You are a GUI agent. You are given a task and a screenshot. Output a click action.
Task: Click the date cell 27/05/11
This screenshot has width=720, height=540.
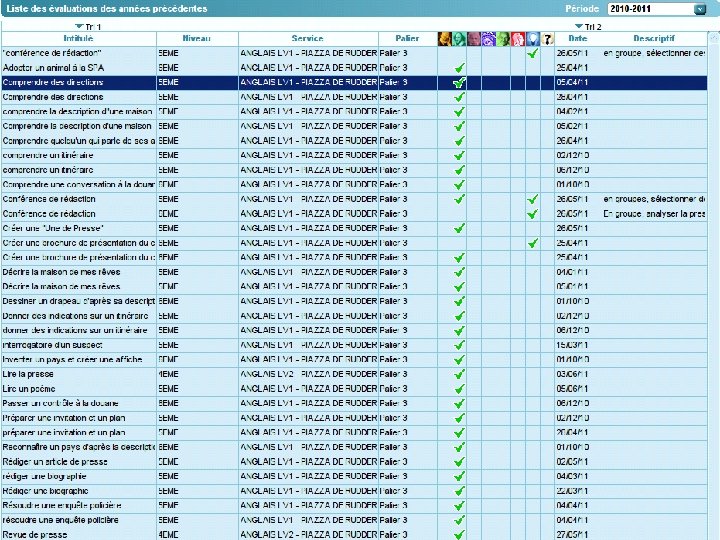pyautogui.click(x=573, y=534)
